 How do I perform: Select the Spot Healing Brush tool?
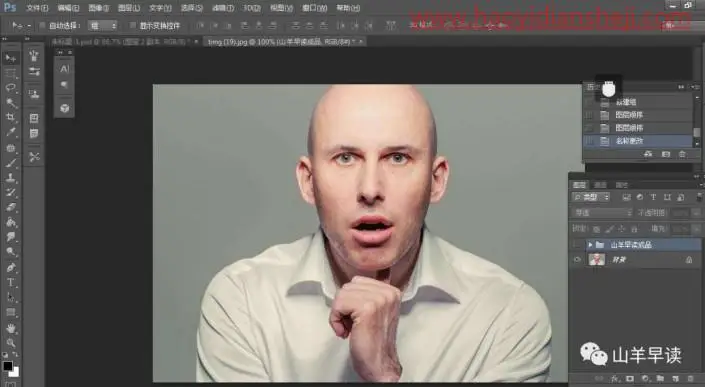coord(10,148)
